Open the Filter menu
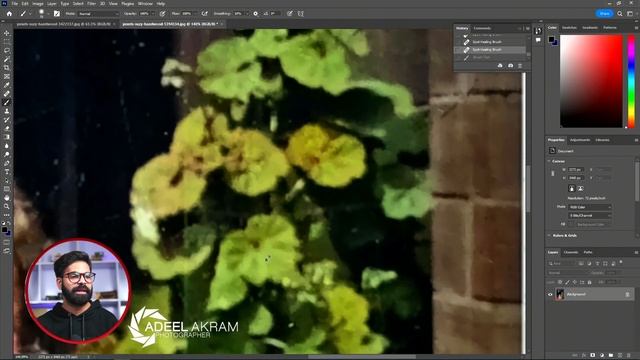The height and width of the screenshot is (360, 640). coord(91,4)
